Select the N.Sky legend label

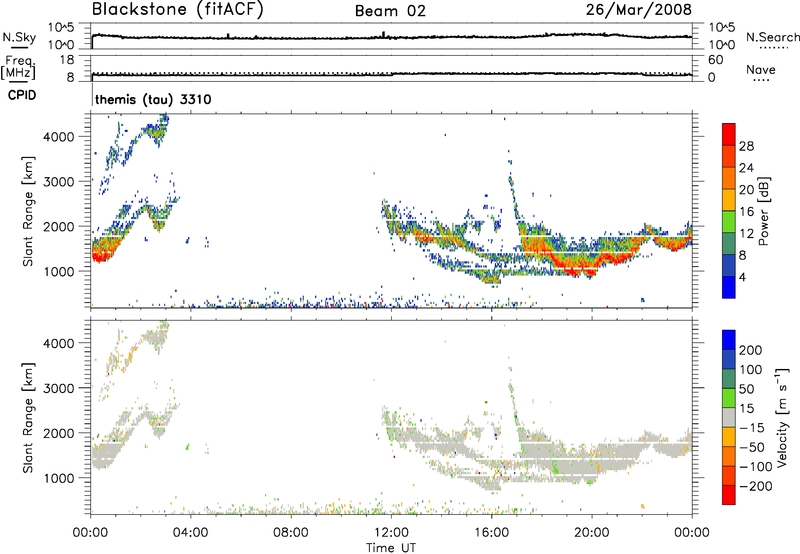coord(19,37)
